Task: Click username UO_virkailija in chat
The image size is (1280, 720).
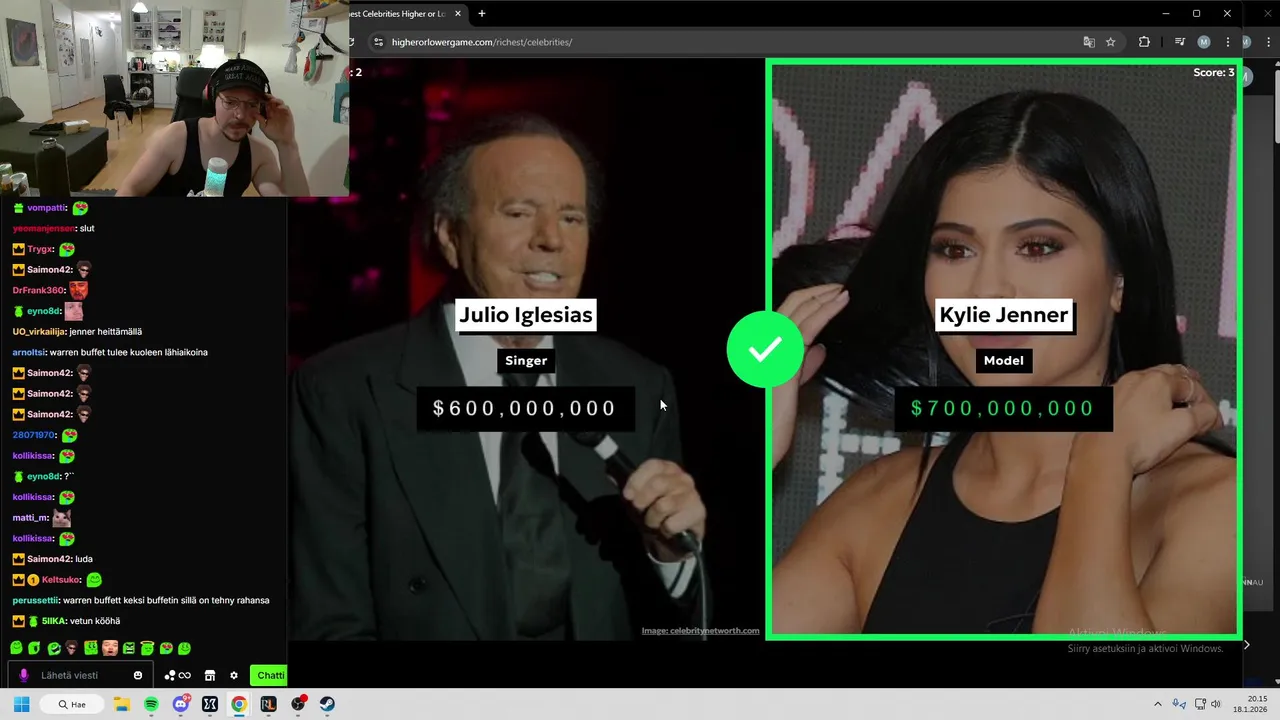Action: click(x=39, y=332)
